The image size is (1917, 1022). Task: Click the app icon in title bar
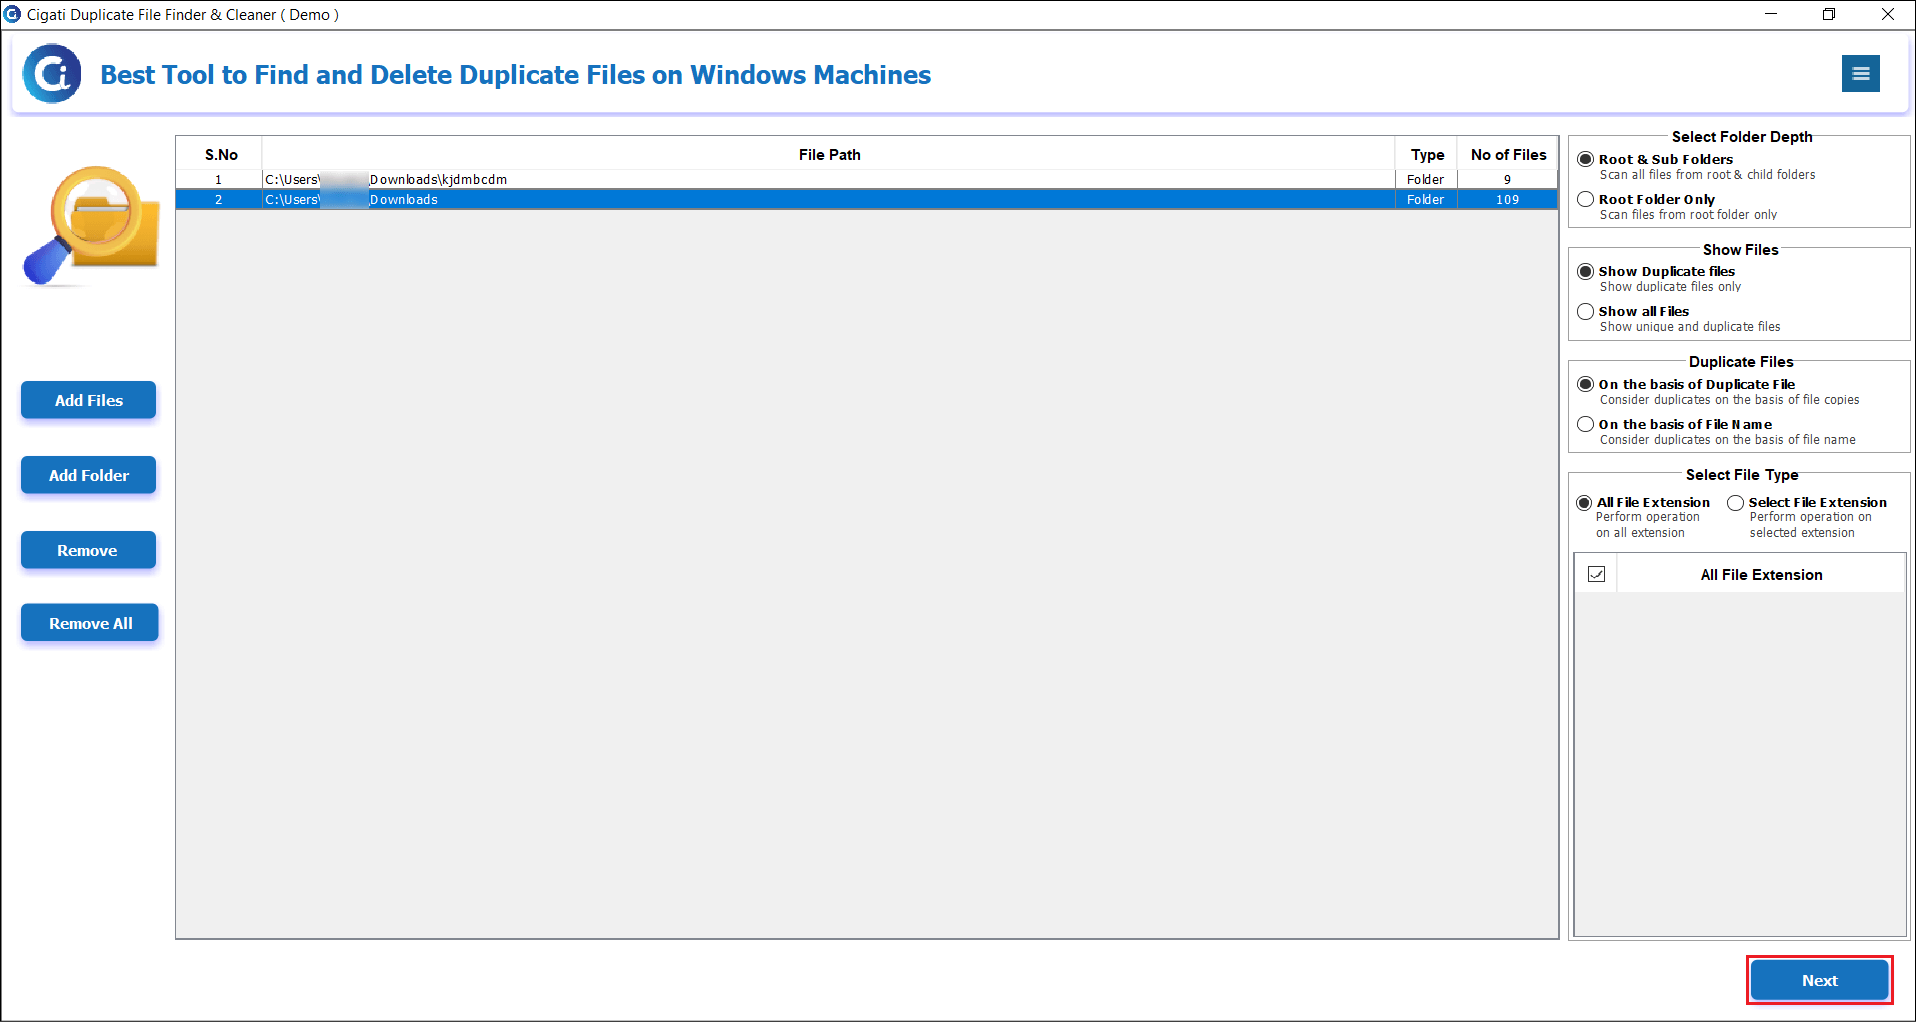coord(12,14)
